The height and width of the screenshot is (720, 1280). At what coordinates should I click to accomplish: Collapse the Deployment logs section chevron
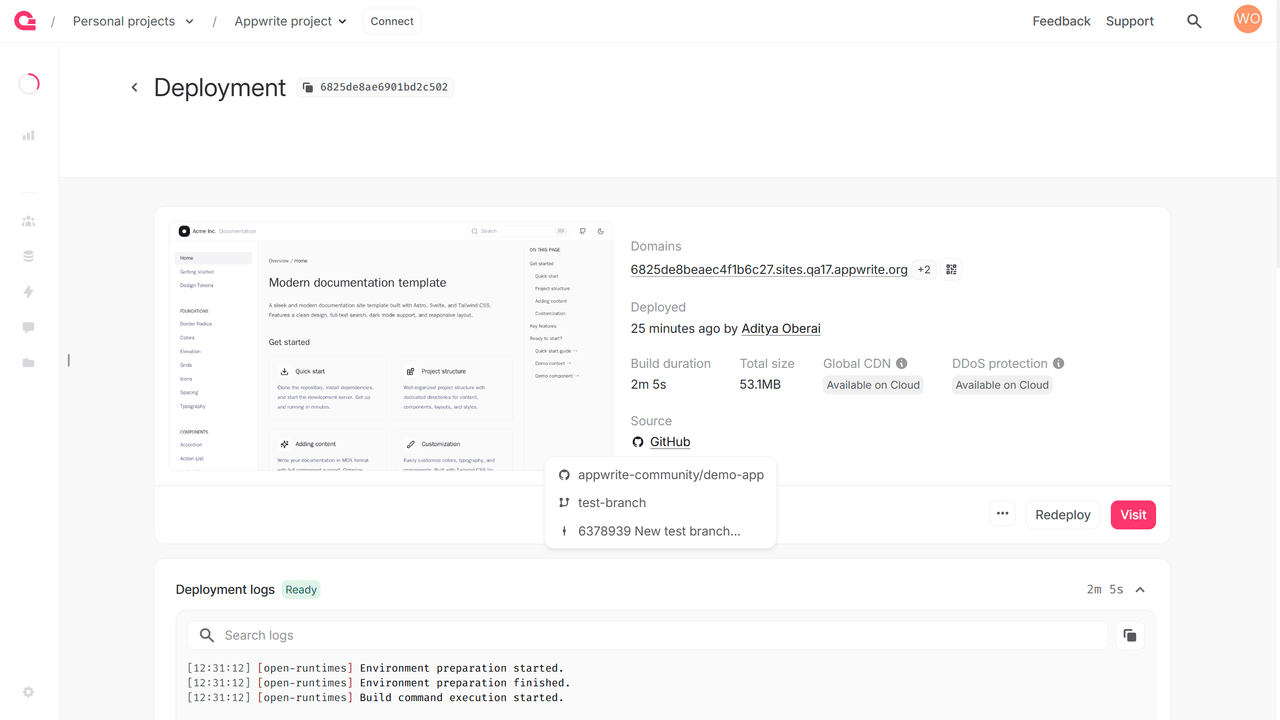coord(1140,590)
